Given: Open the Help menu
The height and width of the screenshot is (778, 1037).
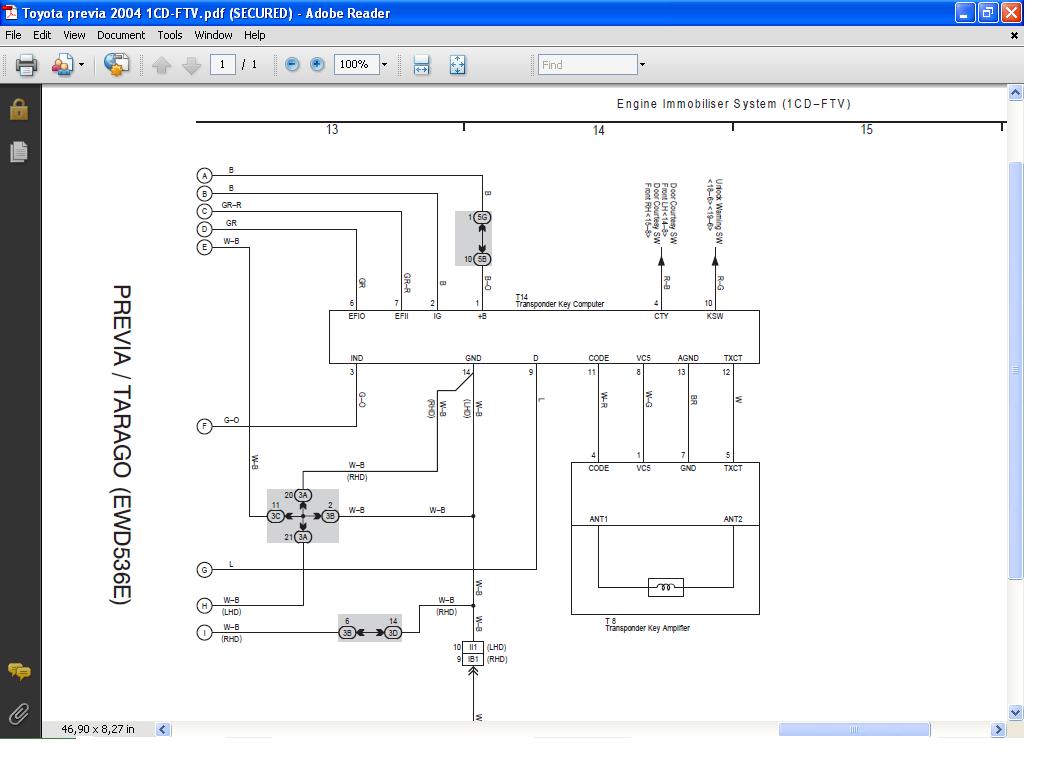Looking at the screenshot, I should (255, 35).
